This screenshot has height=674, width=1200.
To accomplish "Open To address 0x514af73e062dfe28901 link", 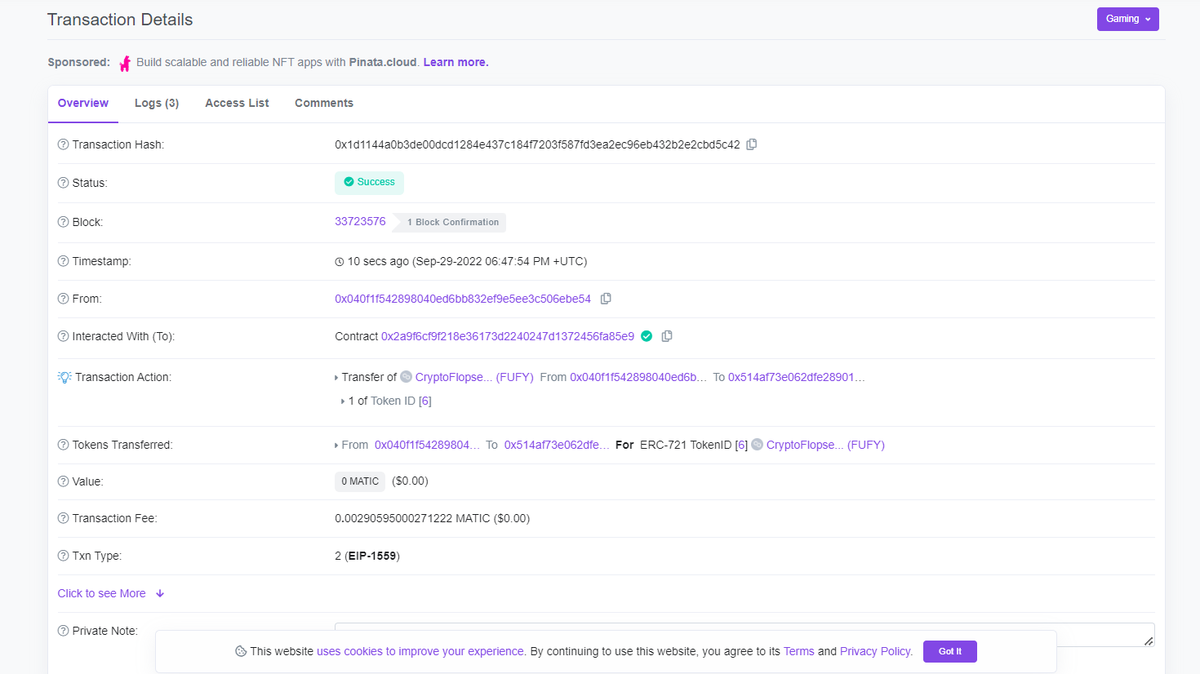I will (797, 377).
